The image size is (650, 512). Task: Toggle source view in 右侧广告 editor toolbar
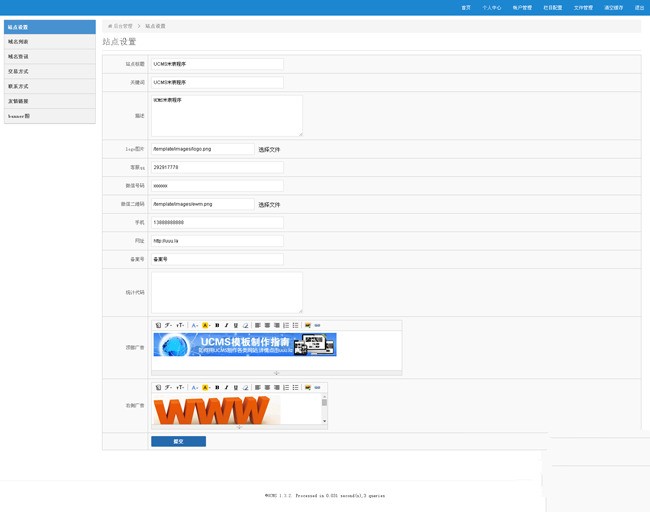pyautogui.click(x=158, y=387)
